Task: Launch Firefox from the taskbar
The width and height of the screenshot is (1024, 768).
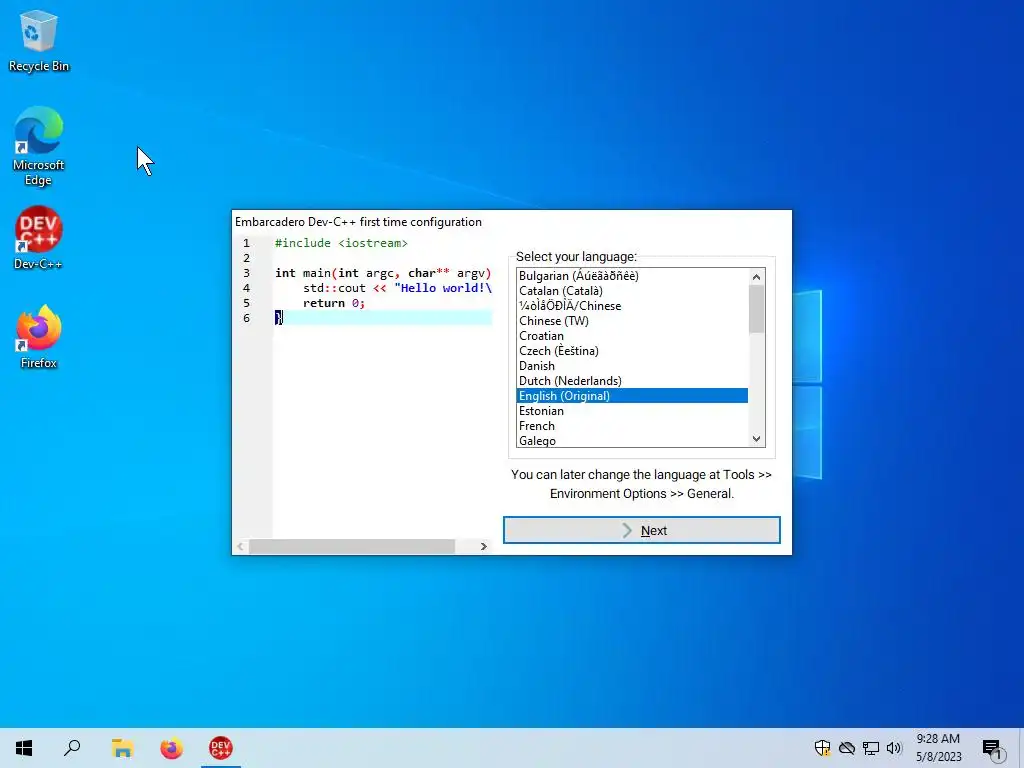Action: [x=172, y=748]
